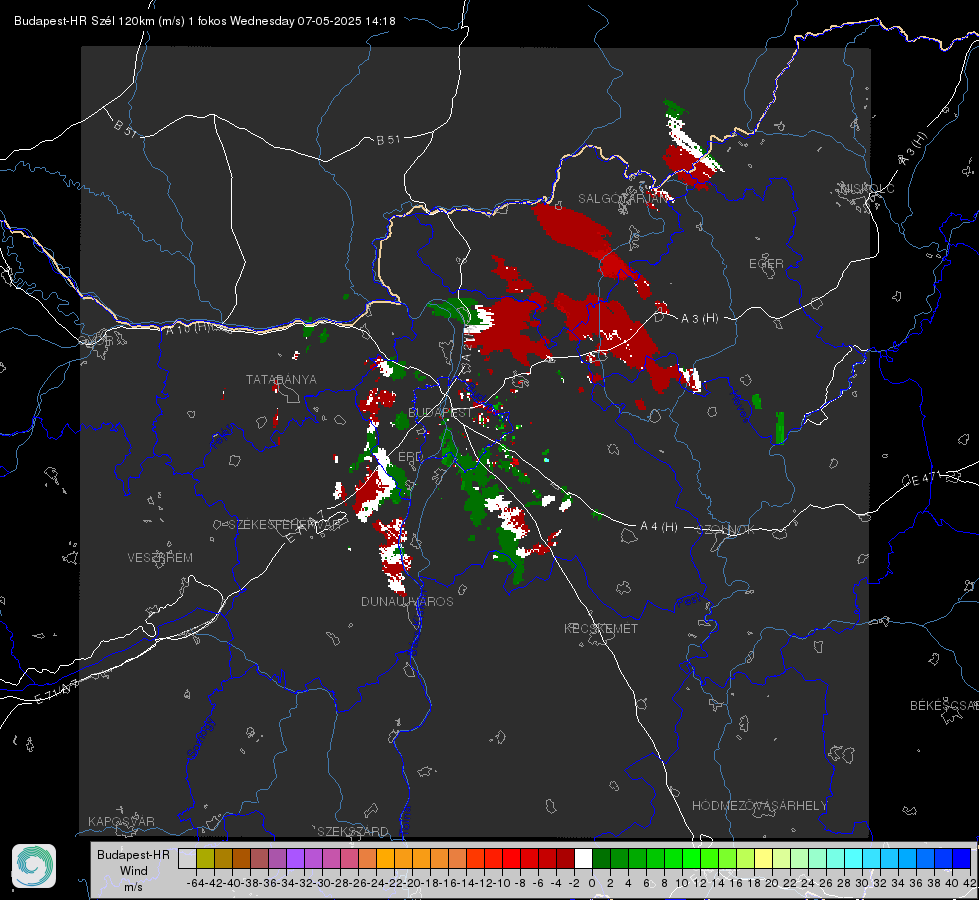Select the white swatch left of the 0 mark
The width and height of the screenshot is (979, 900).
click(x=583, y=858)
